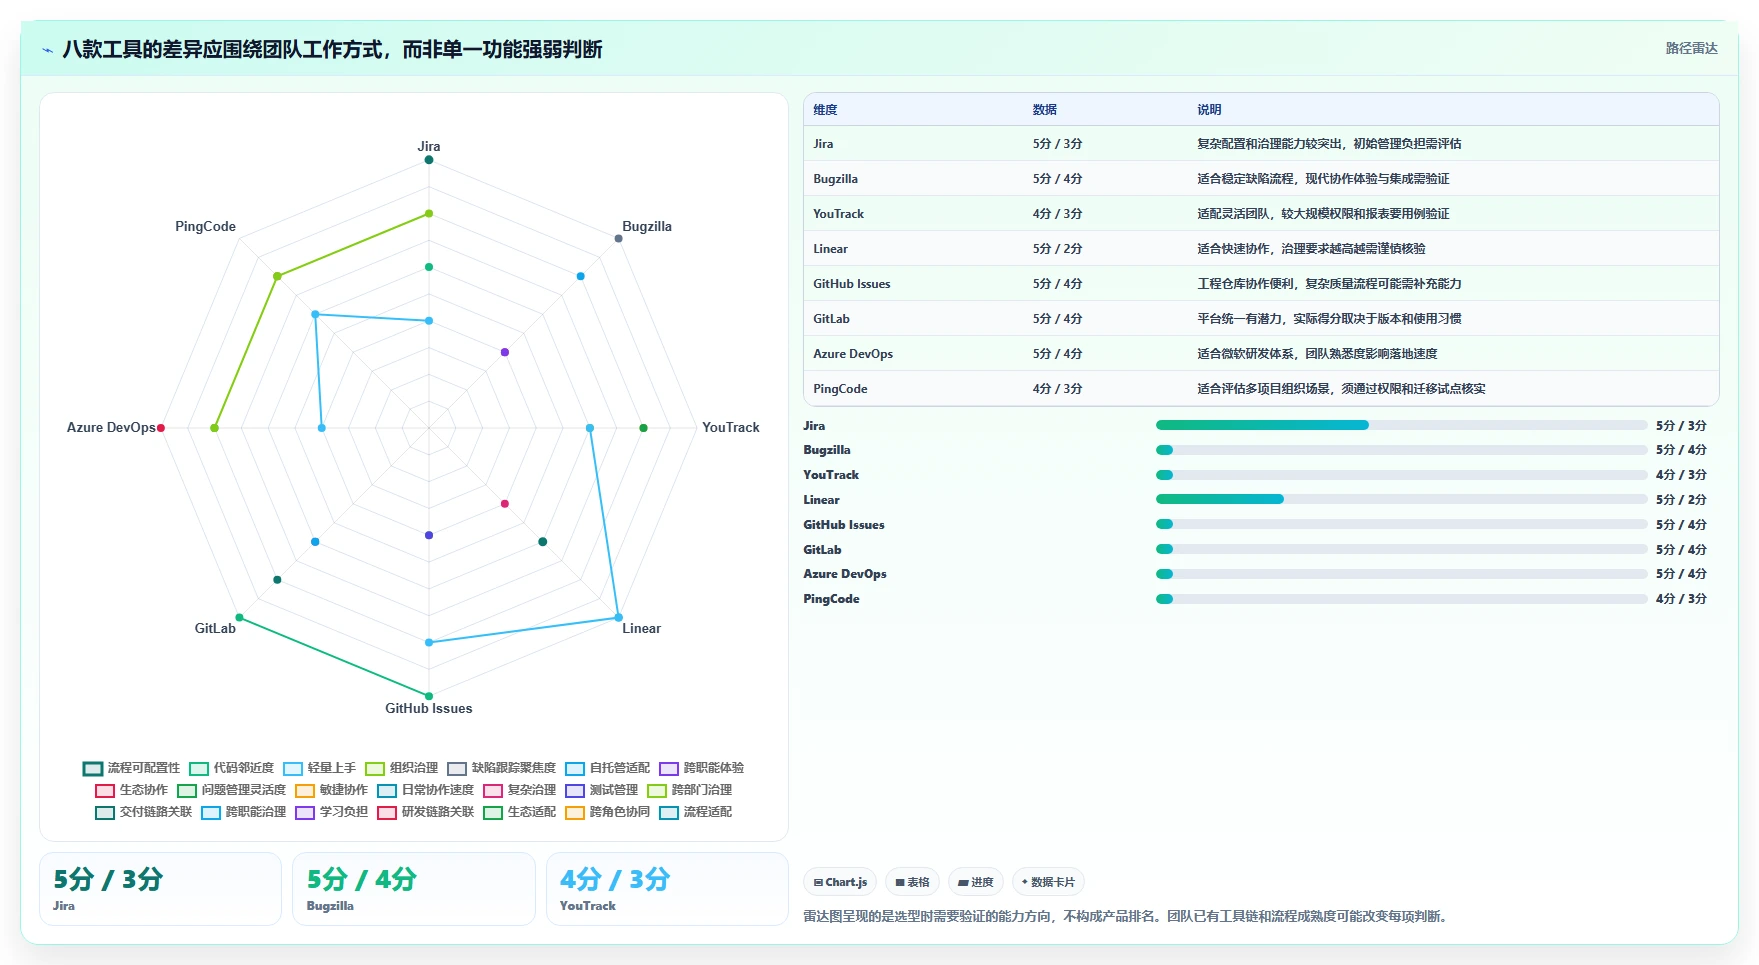Click the data point at the Linear vertex
1759x965 pixels.
coord(618,617)
